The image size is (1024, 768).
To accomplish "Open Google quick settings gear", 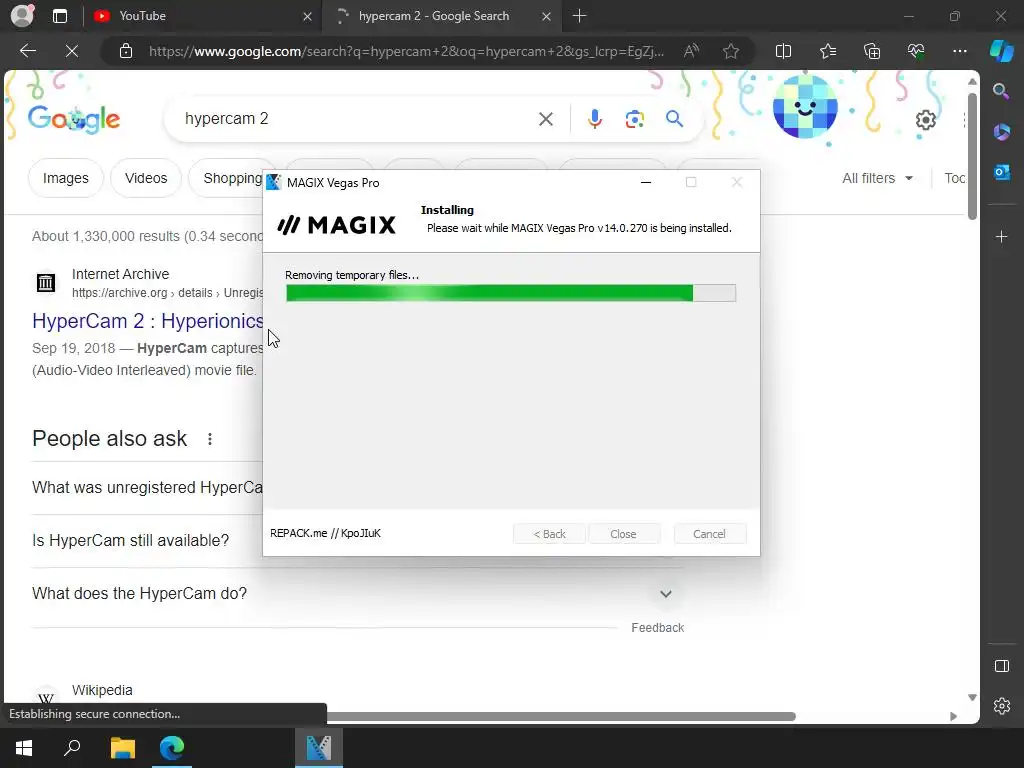I will tap(925, 120).
